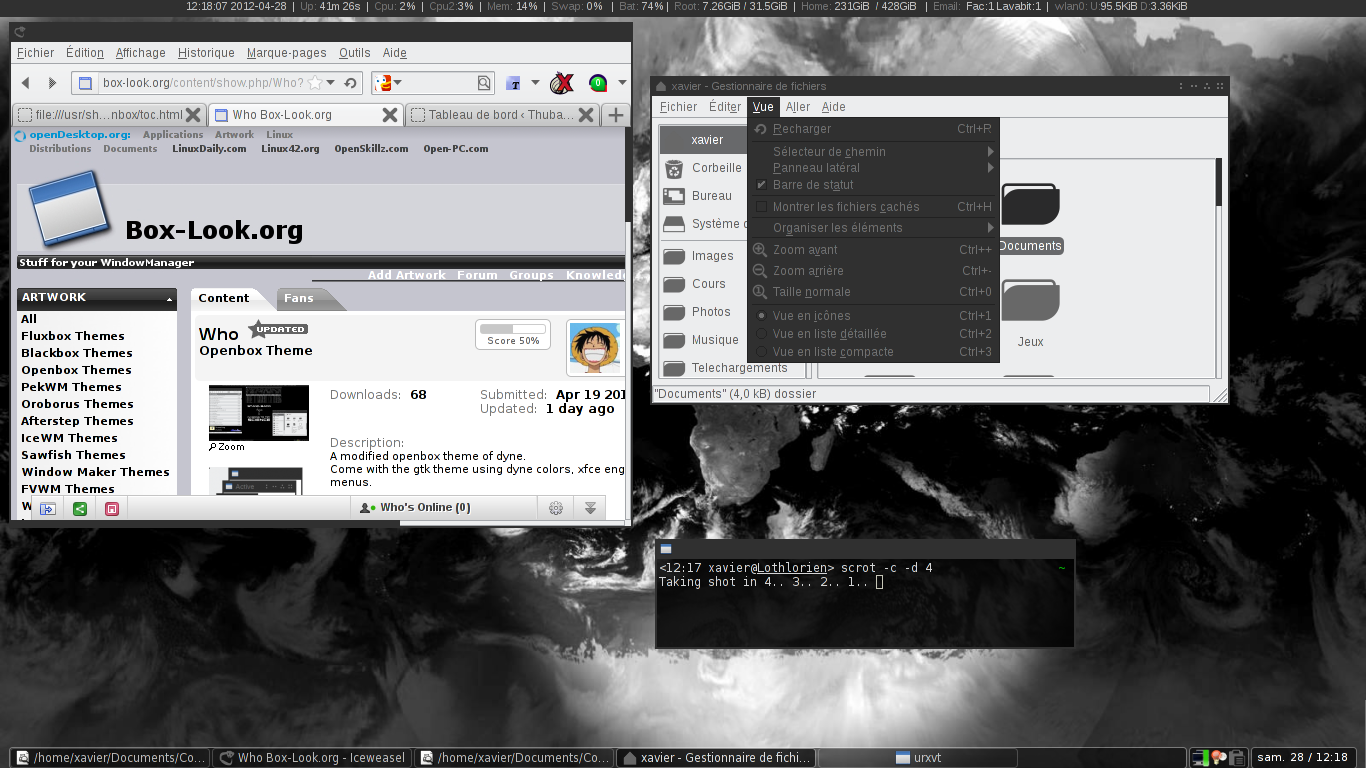Select Corbeille trash icon in file manager sidebar
Viewport: 1366px width, 768px height.
coord(674,168)
